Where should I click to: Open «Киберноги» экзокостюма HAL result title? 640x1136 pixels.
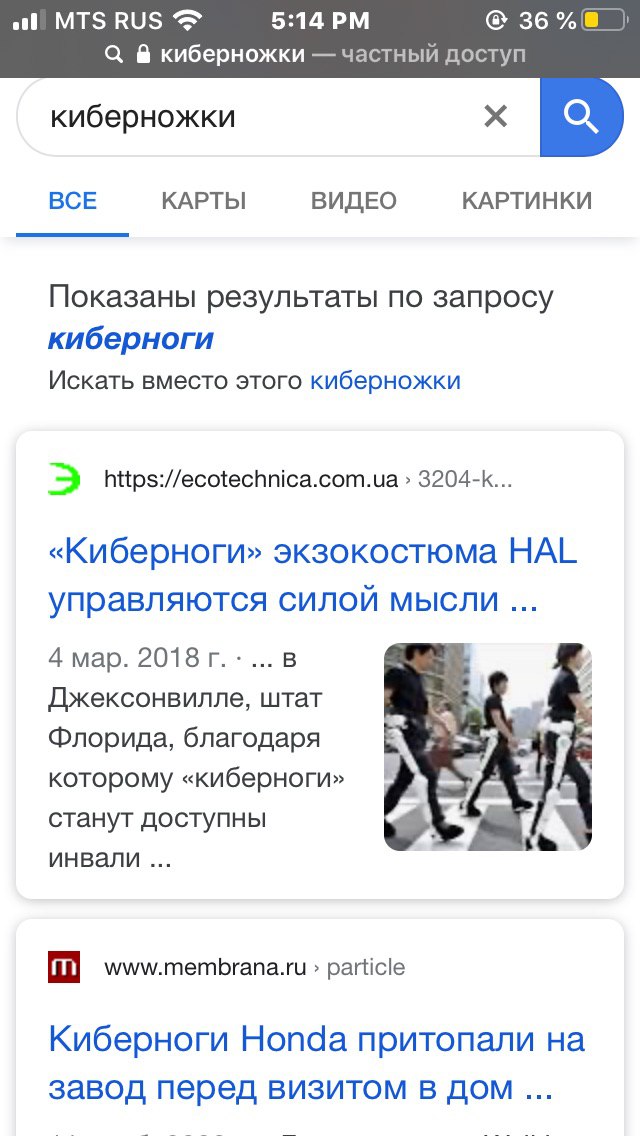313,577
